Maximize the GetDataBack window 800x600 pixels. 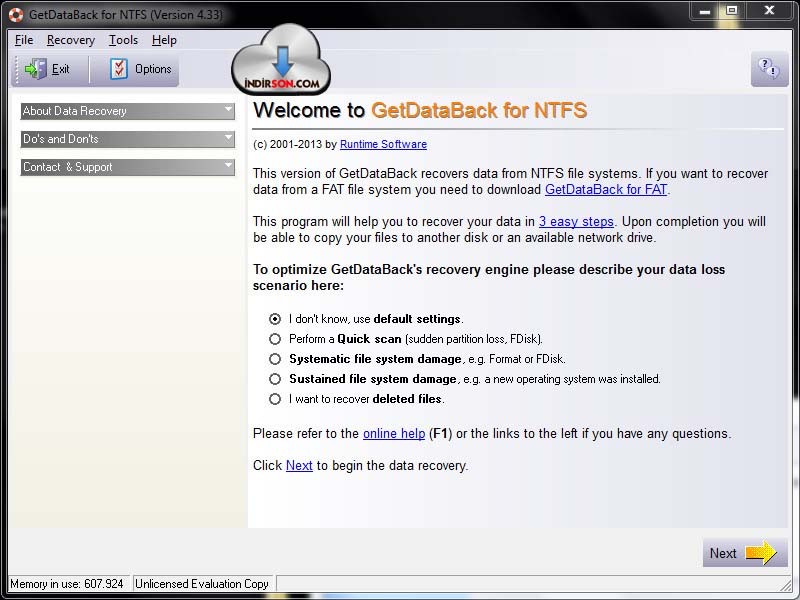pyautogui.click(x=732, y=11)
